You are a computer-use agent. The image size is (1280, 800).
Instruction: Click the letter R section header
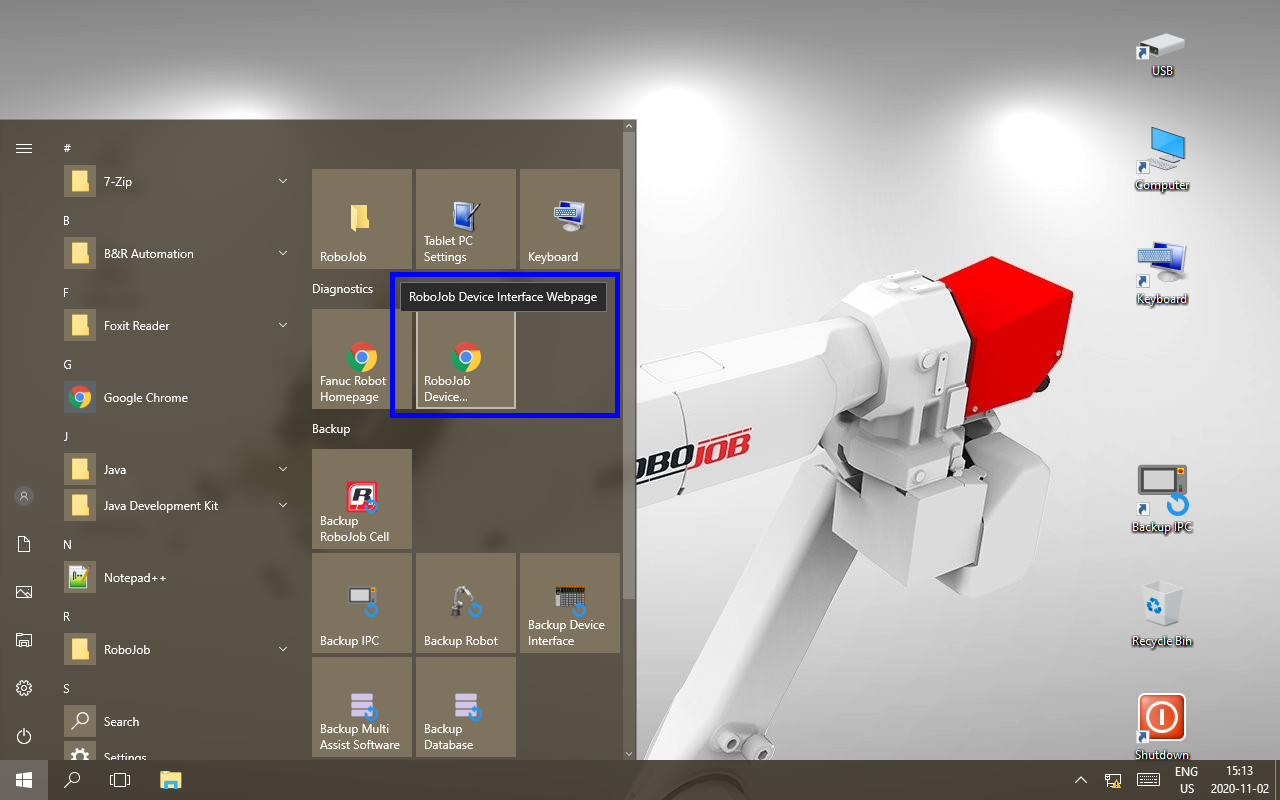(67, 616)
